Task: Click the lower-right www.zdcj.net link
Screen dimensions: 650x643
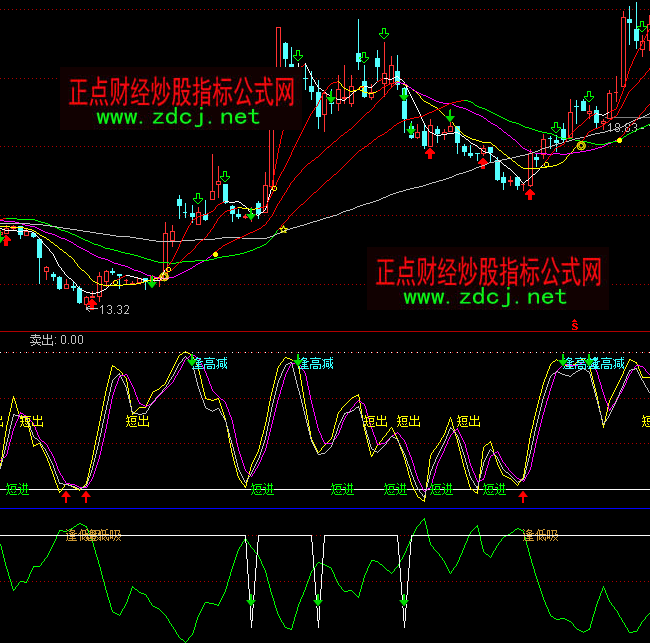Action: 485,297
